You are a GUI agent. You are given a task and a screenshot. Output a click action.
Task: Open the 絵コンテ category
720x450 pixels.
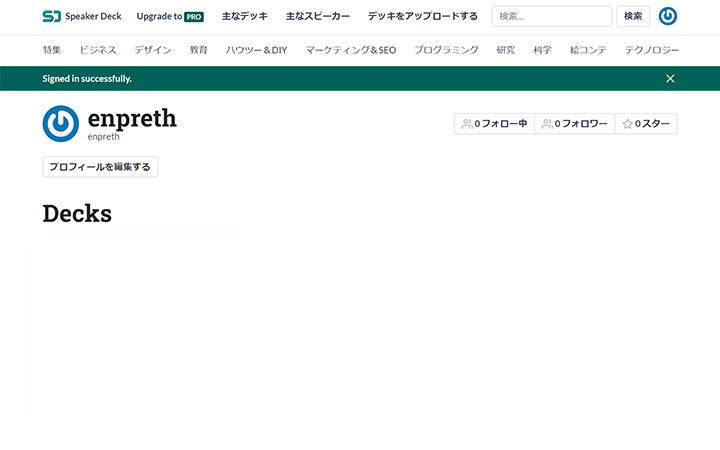pyautogui.click(x=588, y=50)
